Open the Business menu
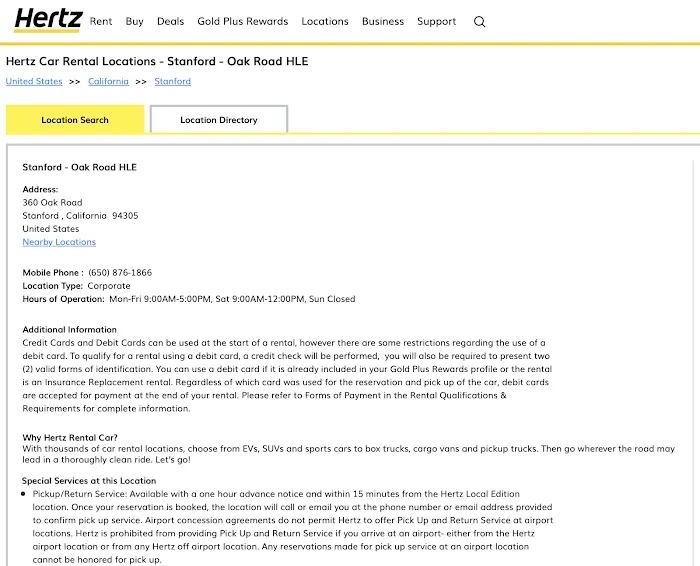Image resolution: width=700 pixels, height=566 pixels. [x=383, y=21]
